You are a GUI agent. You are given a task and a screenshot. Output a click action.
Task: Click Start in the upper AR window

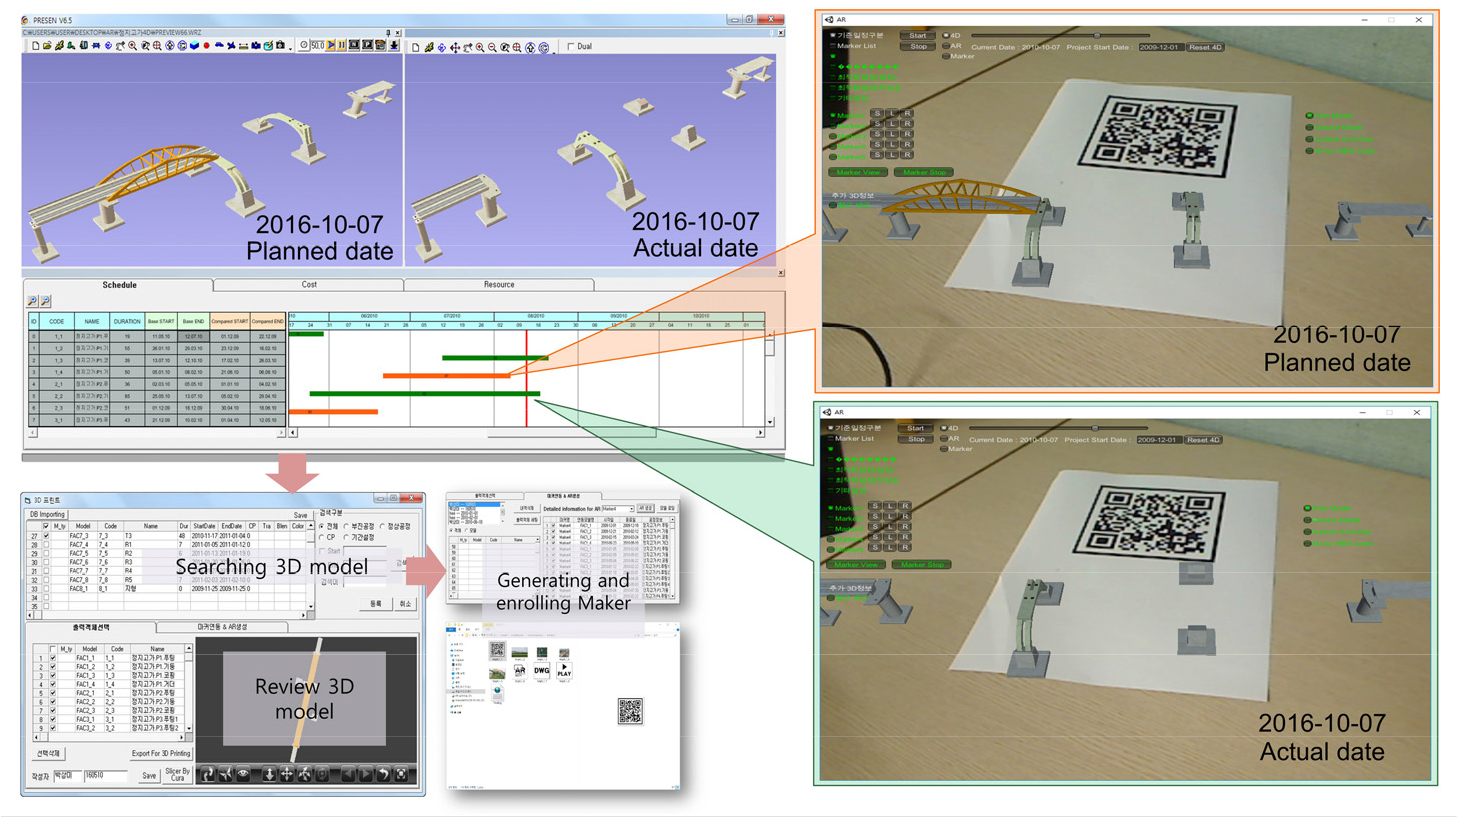click(x=918, y=35)
